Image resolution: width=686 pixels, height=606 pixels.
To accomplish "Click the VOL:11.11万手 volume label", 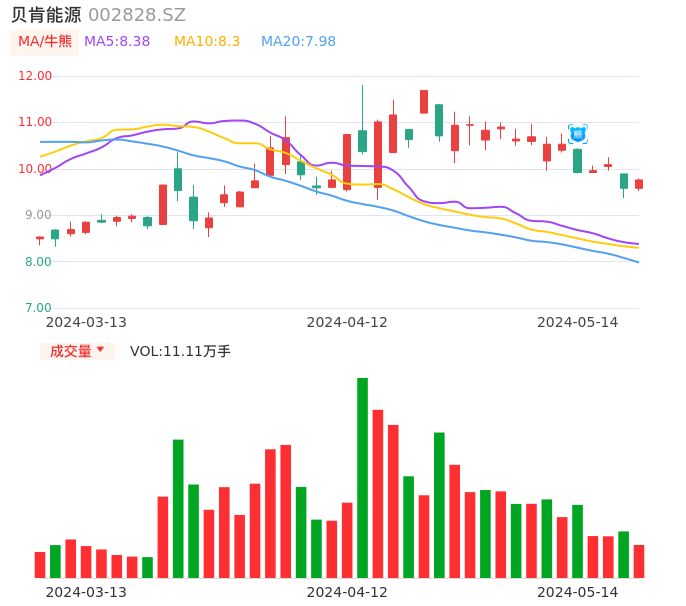I will tap(180, 351).
